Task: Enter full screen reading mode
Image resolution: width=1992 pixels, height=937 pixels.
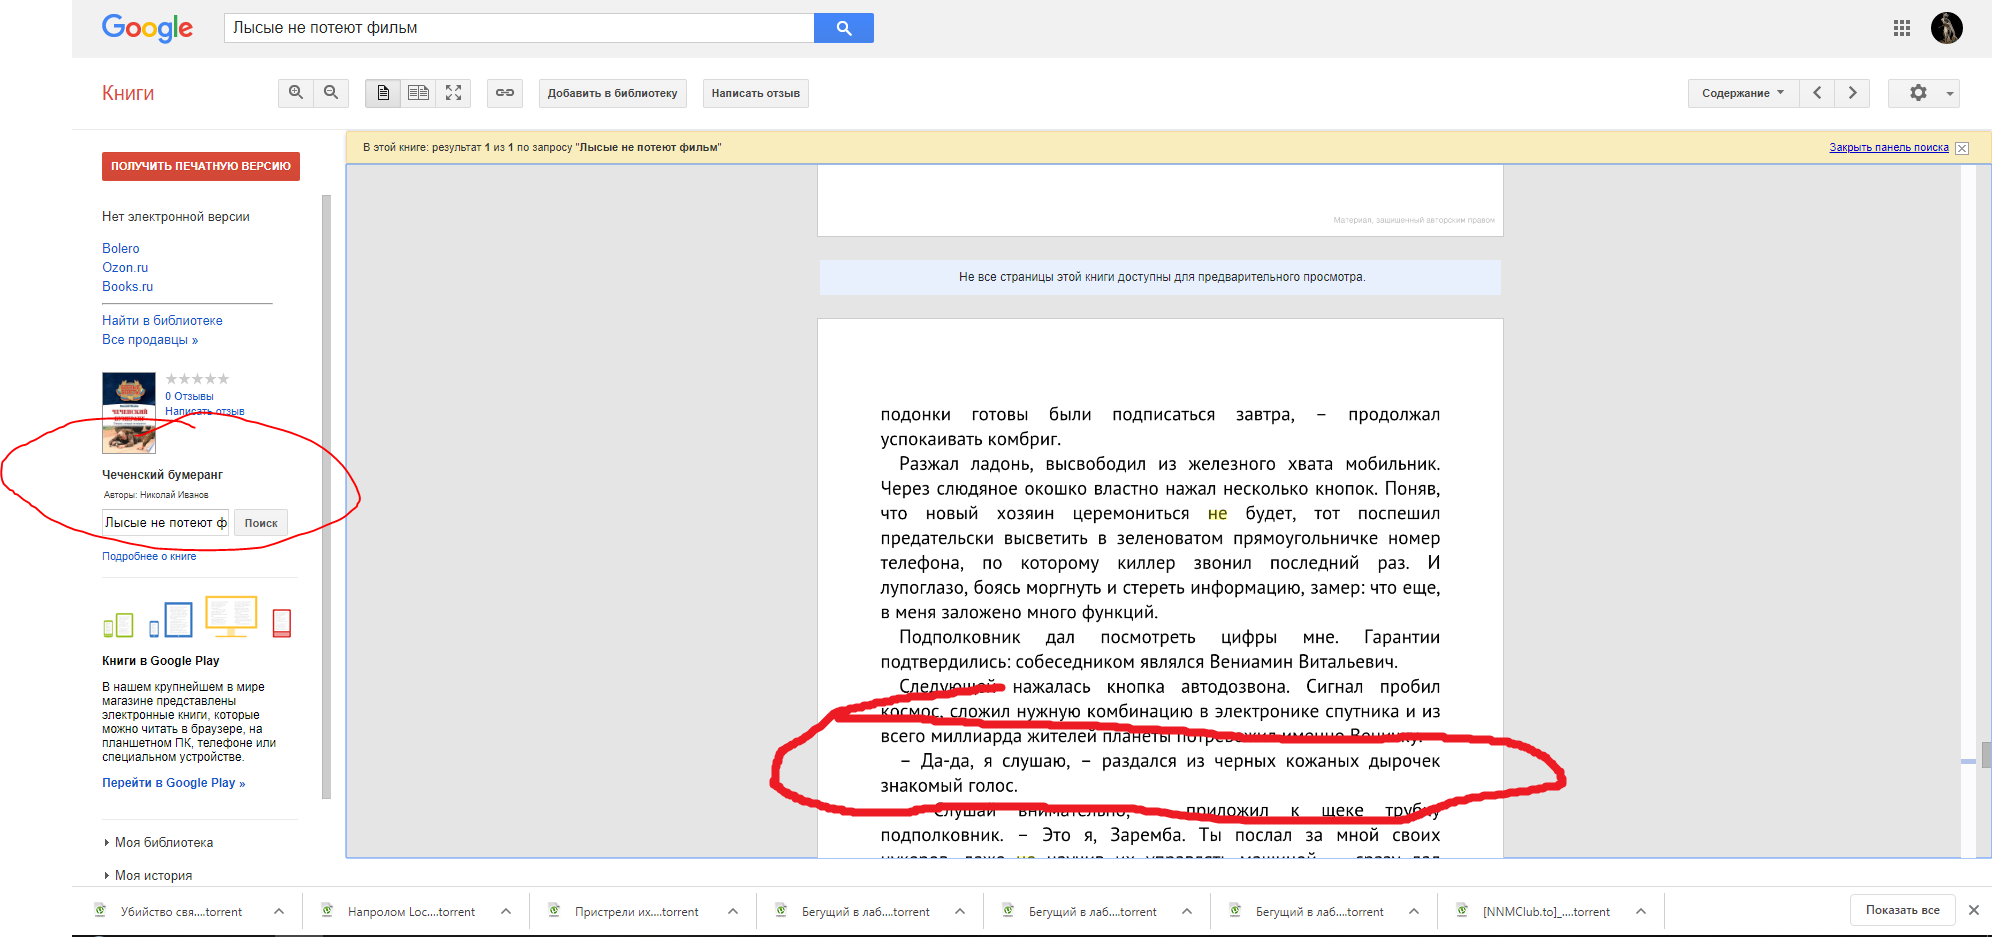Action: (x=454, y=93)
